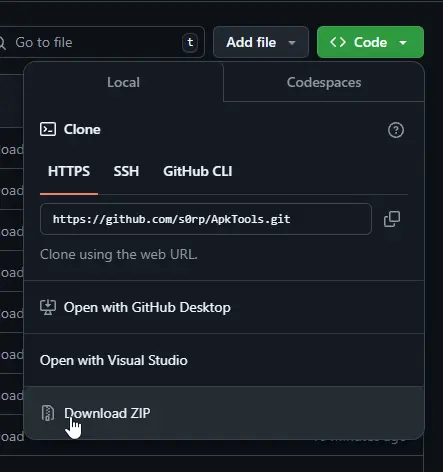This screenshot has width=443, height=472.
Task: Toggle the green Code dropdown caret
Action: tap(403, 43)
